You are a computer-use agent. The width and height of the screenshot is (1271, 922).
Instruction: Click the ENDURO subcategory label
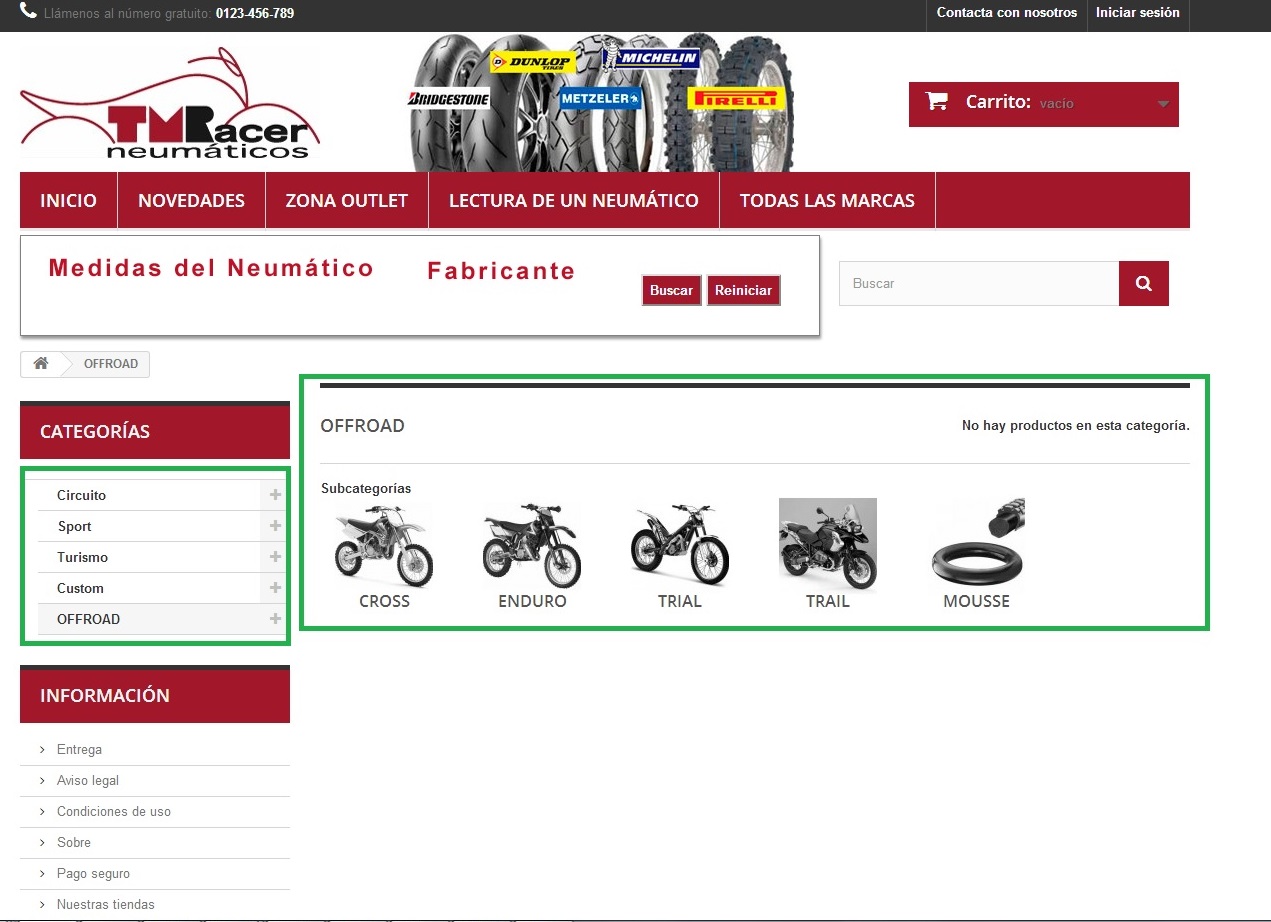[532, 601]
